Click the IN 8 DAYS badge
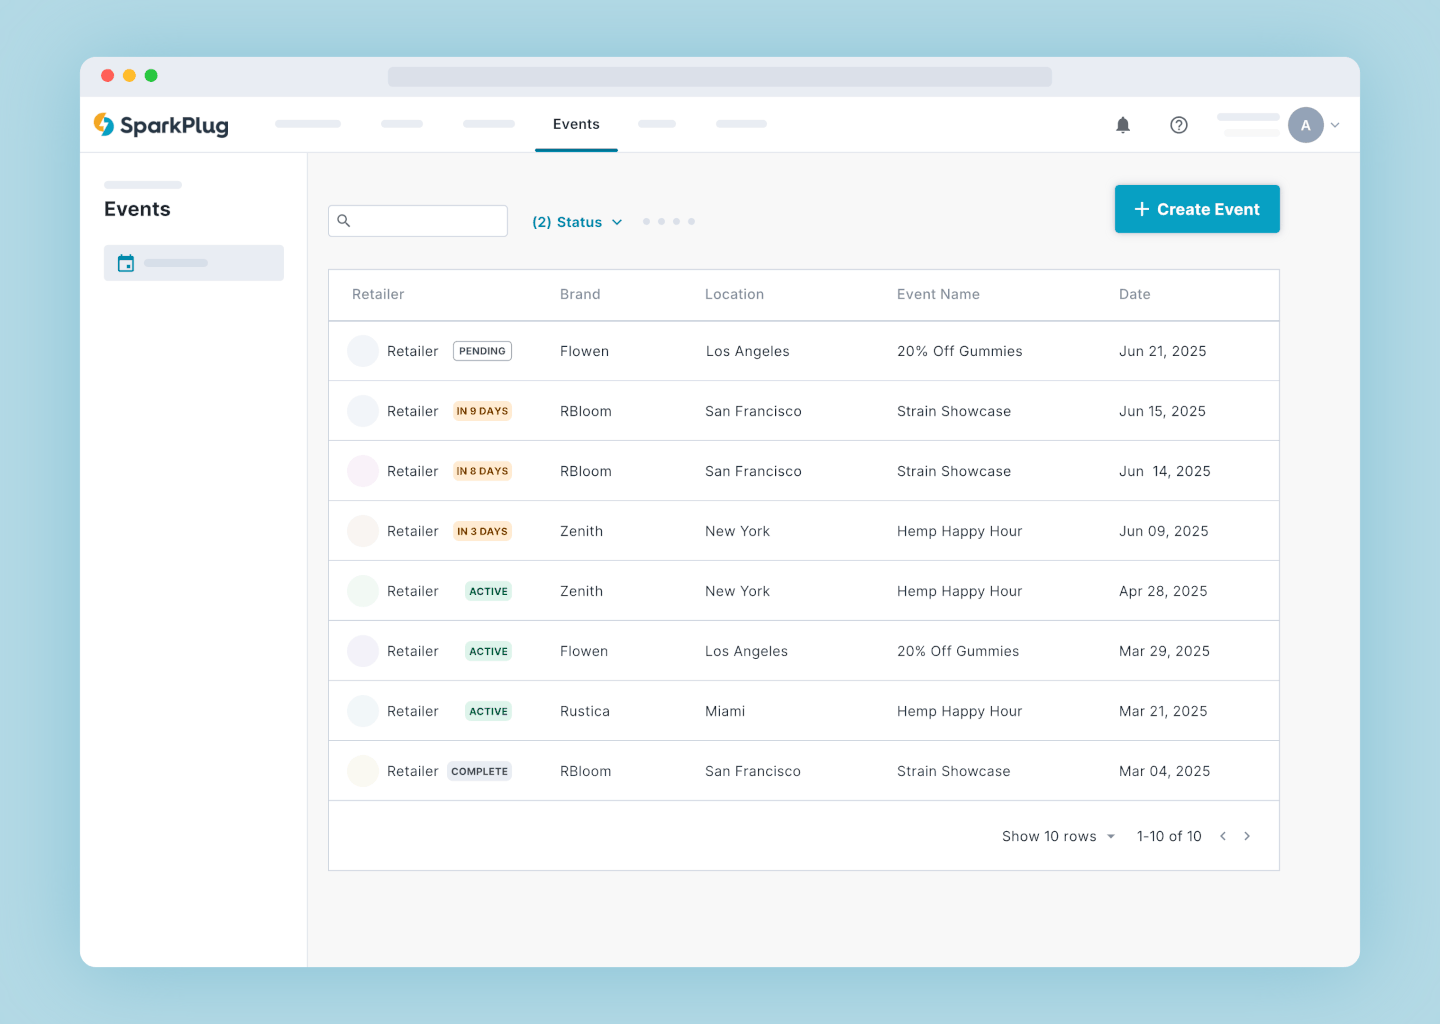 point(482,471)
